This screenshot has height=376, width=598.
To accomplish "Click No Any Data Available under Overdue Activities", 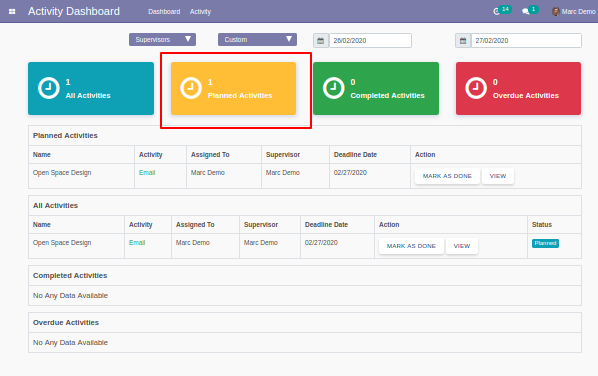I will click(70, 342).
